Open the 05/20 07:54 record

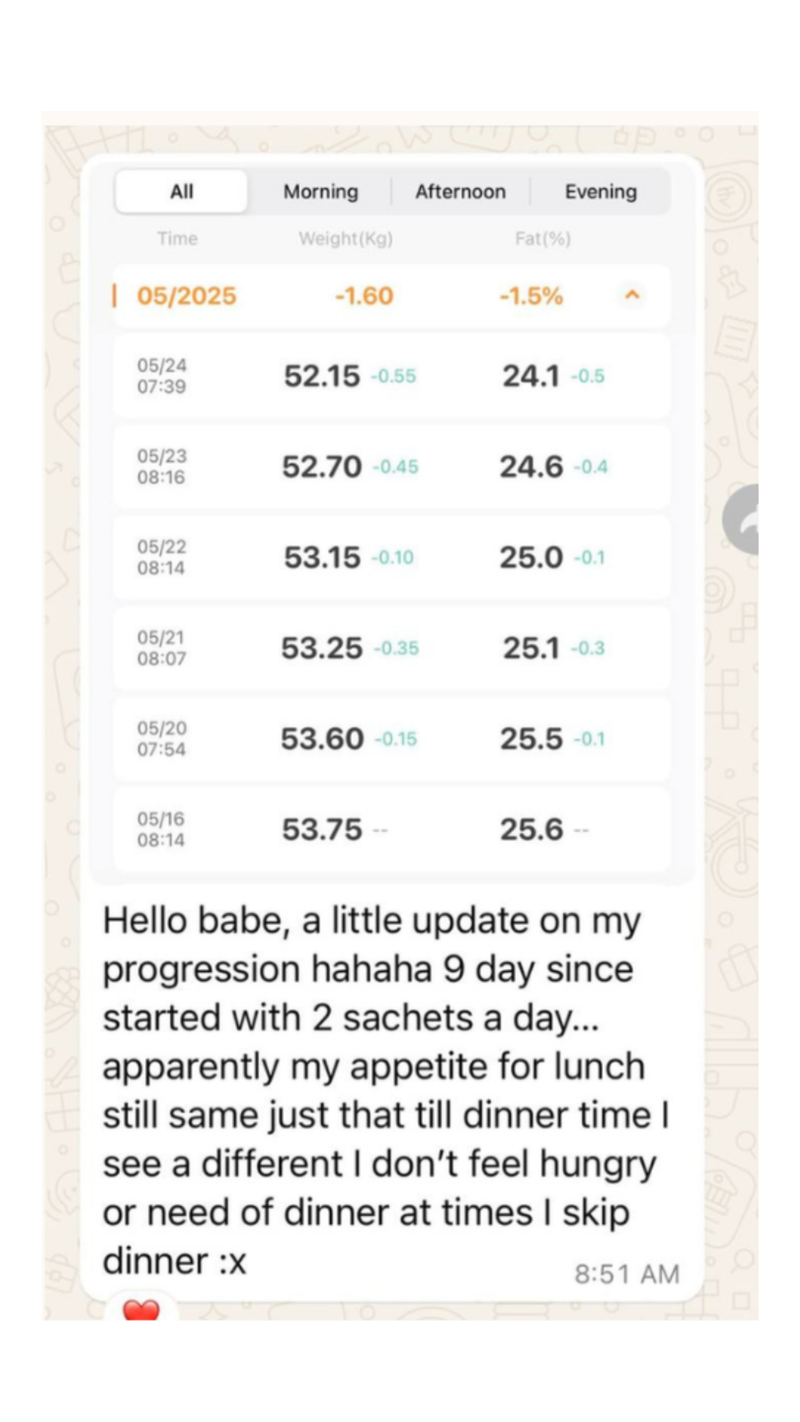[x=391, y=739]
